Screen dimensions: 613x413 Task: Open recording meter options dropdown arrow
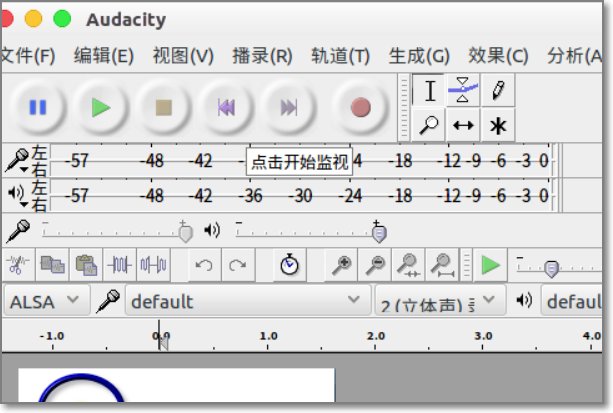(24, 170)
